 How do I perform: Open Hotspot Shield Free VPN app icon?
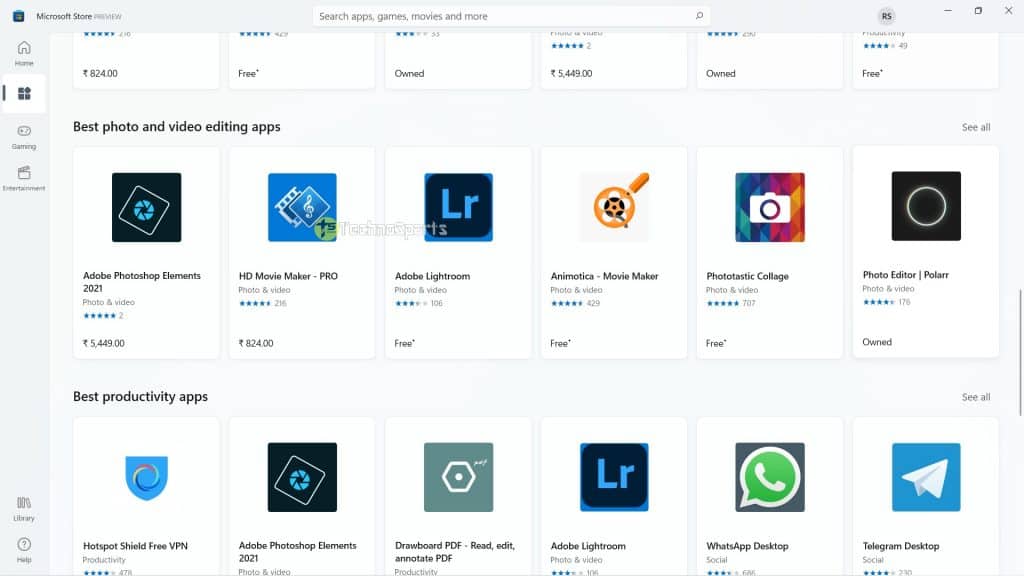146,477
